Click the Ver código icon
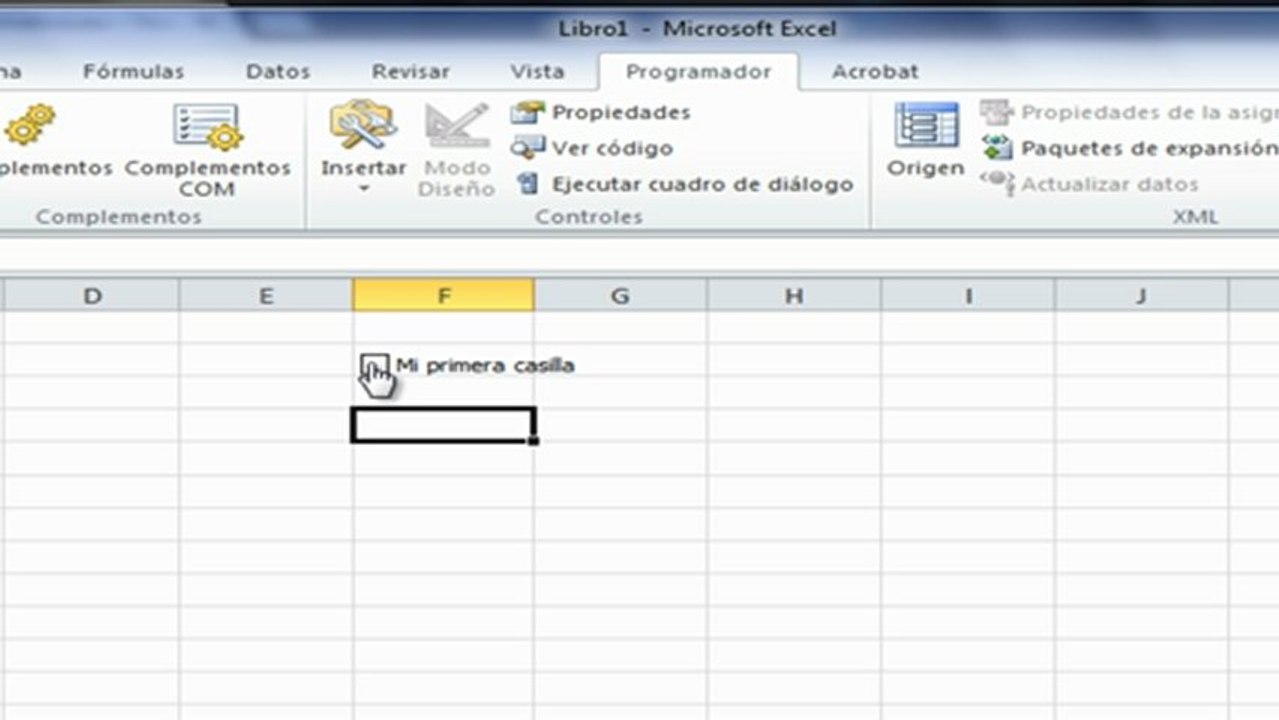Screen dimensions: 1279x720 tap(527, 148)
